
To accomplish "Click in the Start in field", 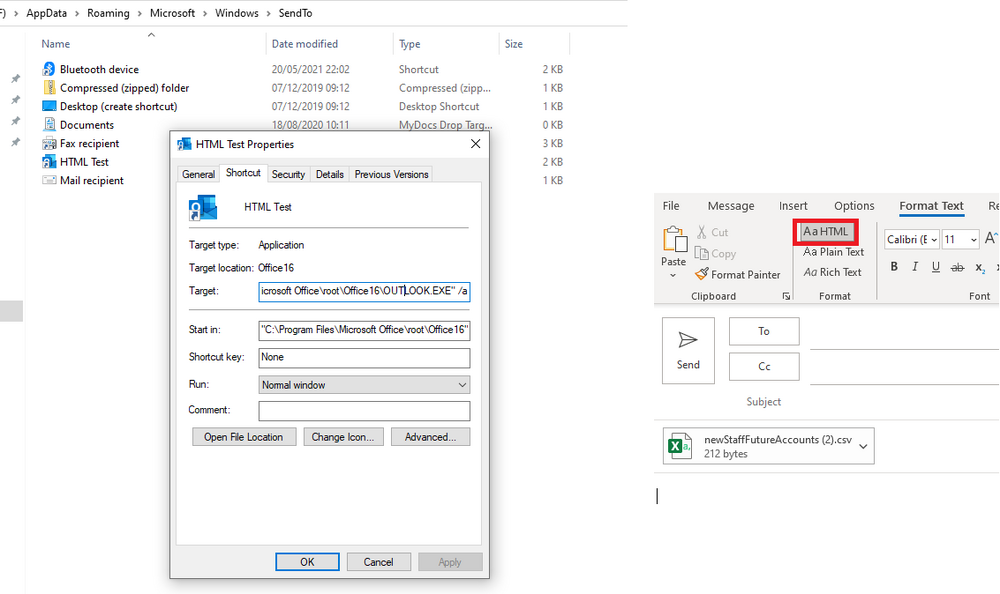I will click(x=364, y=330).
